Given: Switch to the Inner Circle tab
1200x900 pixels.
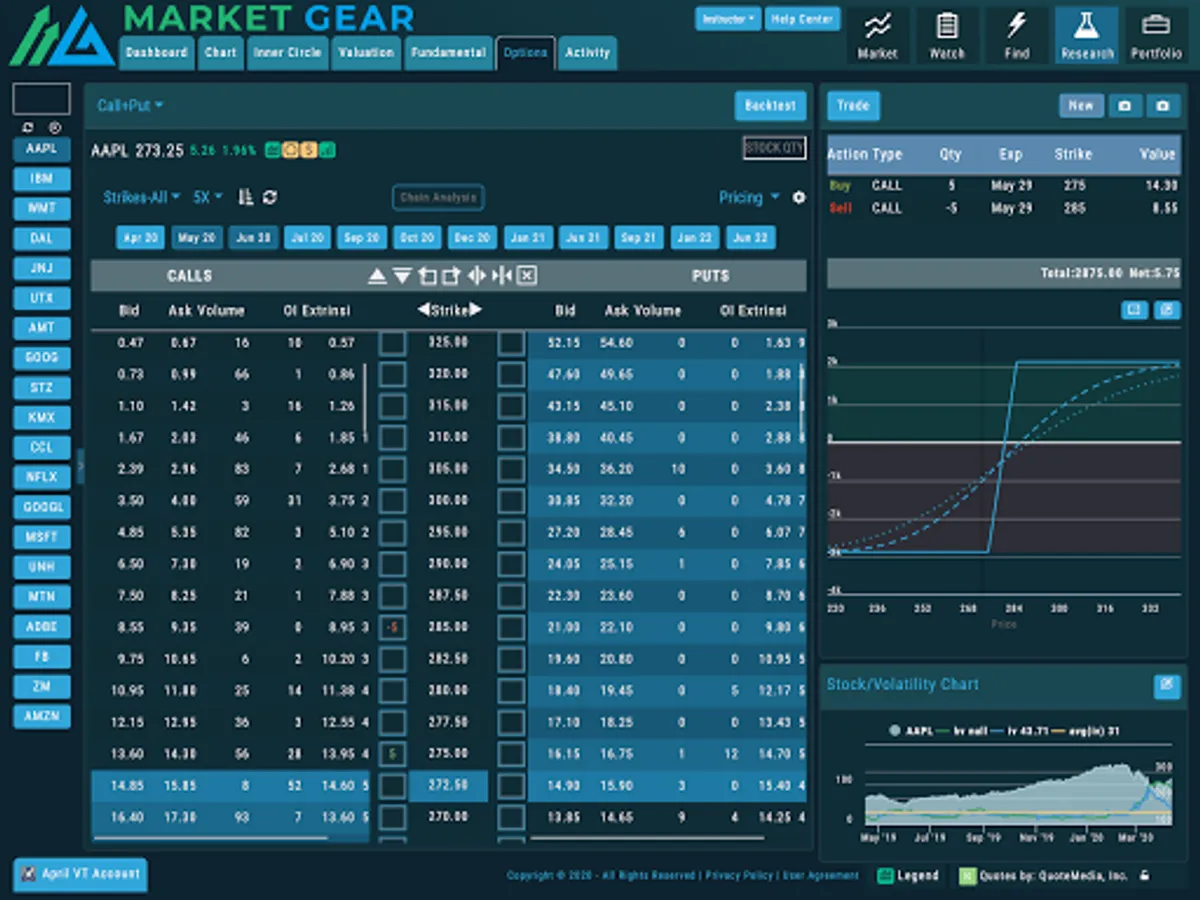Looking at the screenshot, I should coord(289,53).
